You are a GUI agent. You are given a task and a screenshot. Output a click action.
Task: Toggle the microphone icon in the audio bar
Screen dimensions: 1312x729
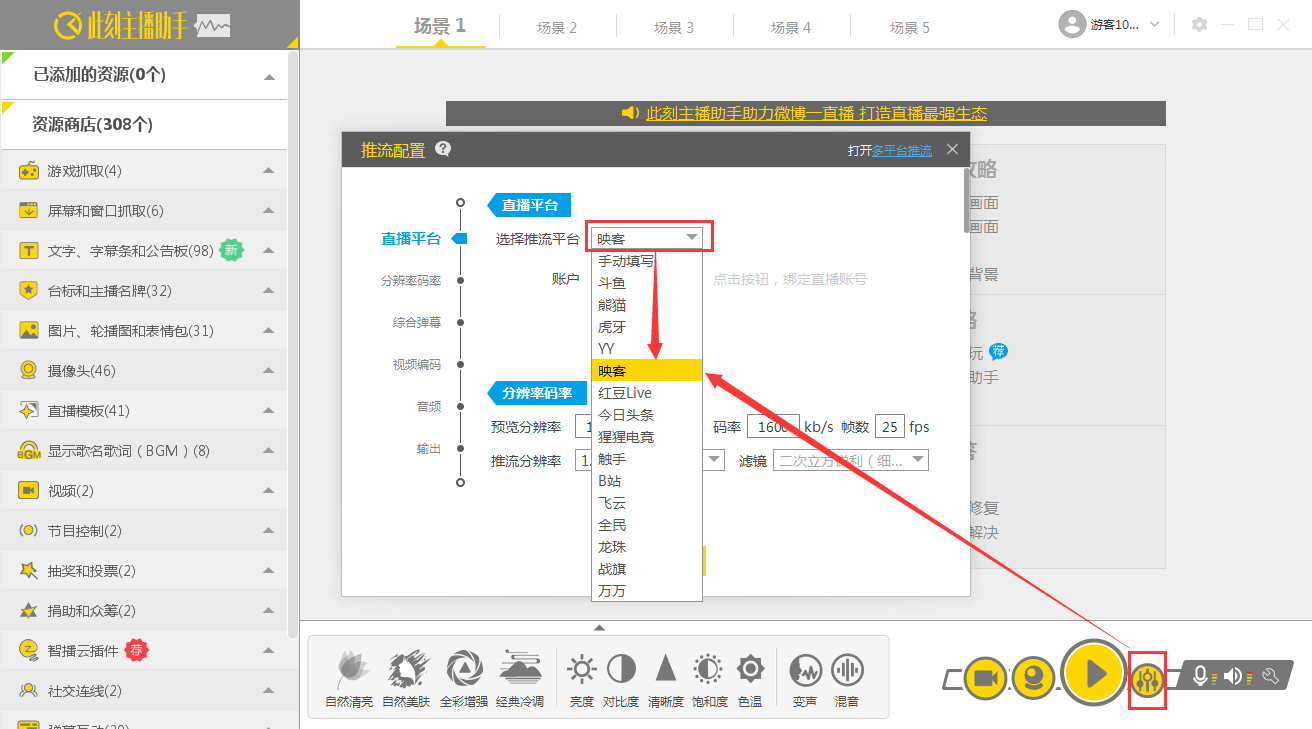coord(1200,676)
